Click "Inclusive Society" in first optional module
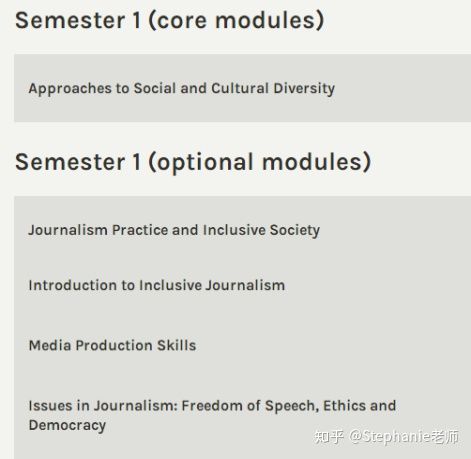 click(261, 230)
